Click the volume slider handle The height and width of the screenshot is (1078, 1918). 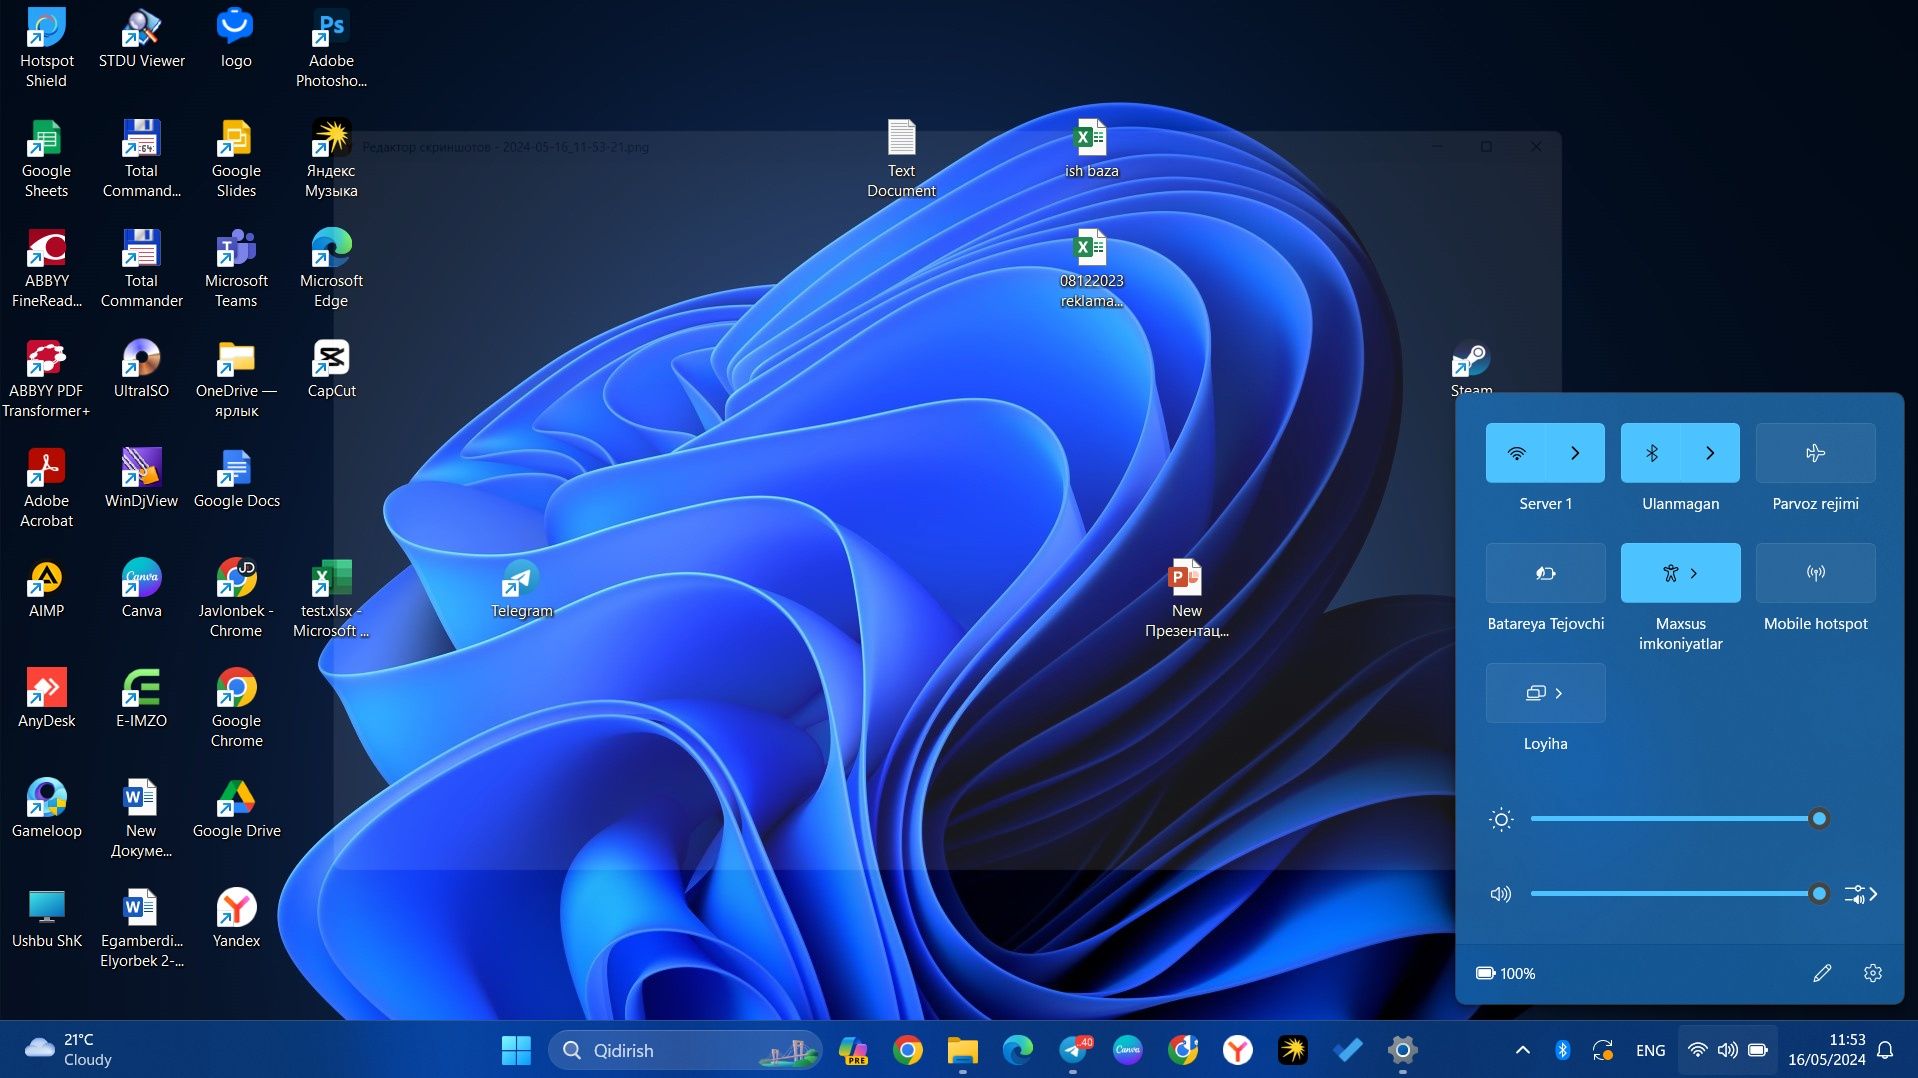(1819, 894)
